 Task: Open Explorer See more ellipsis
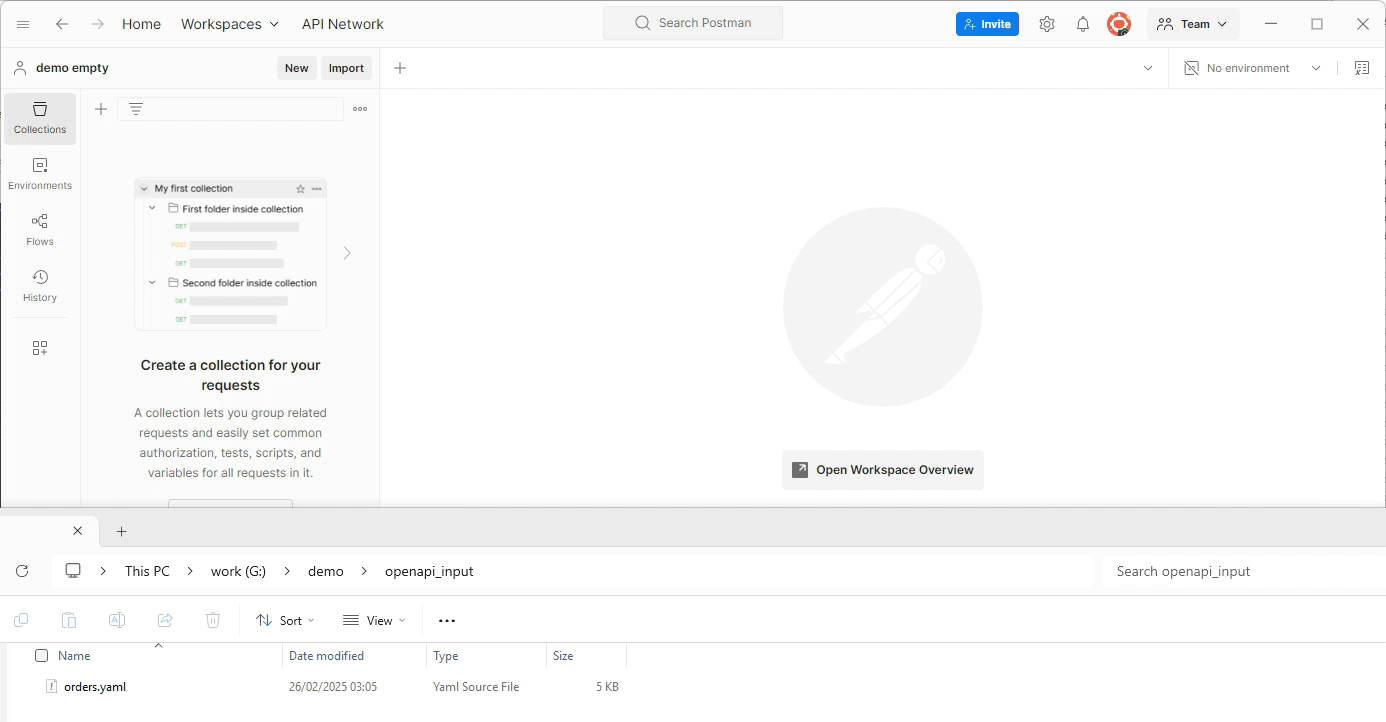447,620
